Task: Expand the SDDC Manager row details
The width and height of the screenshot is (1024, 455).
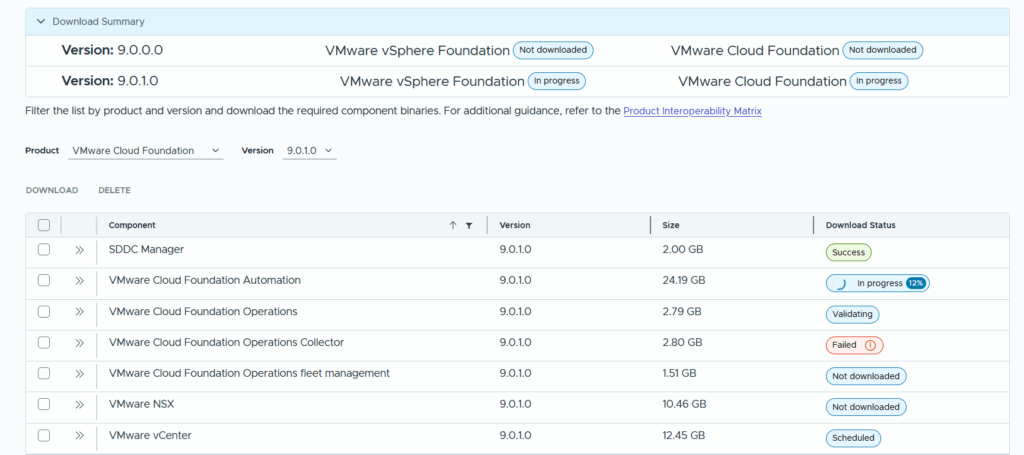Action: (79, 250)
